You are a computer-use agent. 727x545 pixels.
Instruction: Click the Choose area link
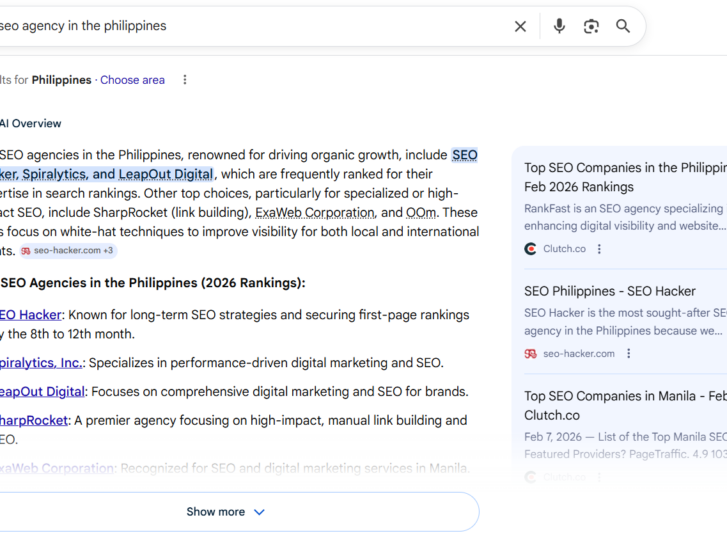click(132, 80)
